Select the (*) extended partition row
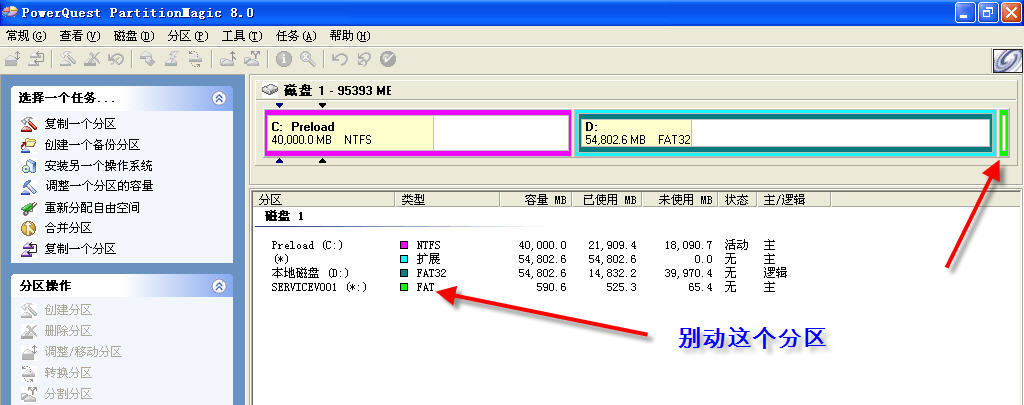Viewport: 1024px width, 405px height. coord(524,259)
